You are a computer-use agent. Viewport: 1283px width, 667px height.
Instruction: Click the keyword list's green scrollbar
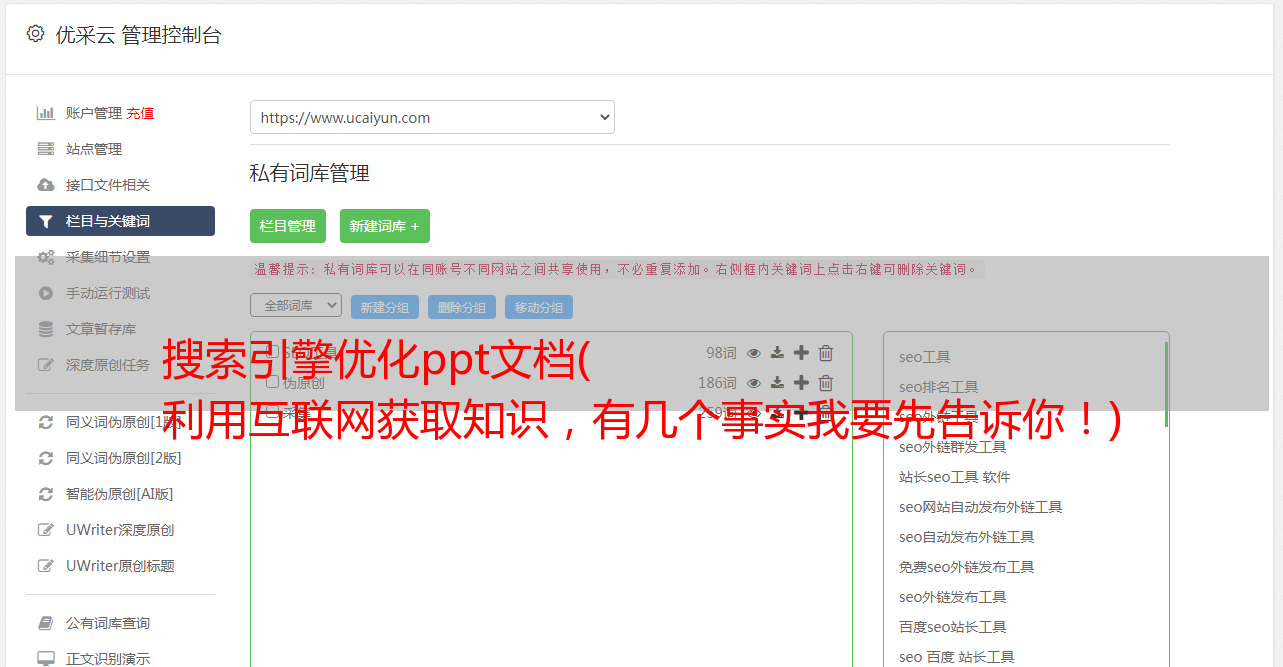pyautogui.click(x=1166, y=384)
